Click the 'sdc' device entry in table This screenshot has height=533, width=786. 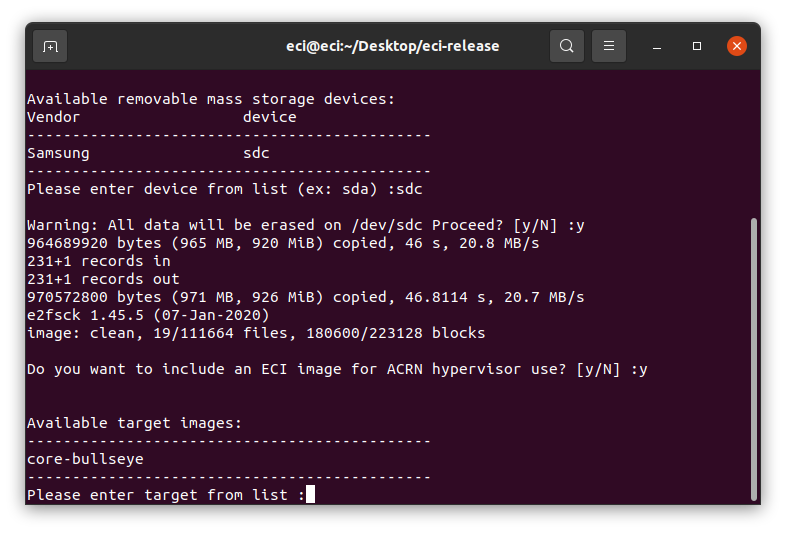(256, 153)
